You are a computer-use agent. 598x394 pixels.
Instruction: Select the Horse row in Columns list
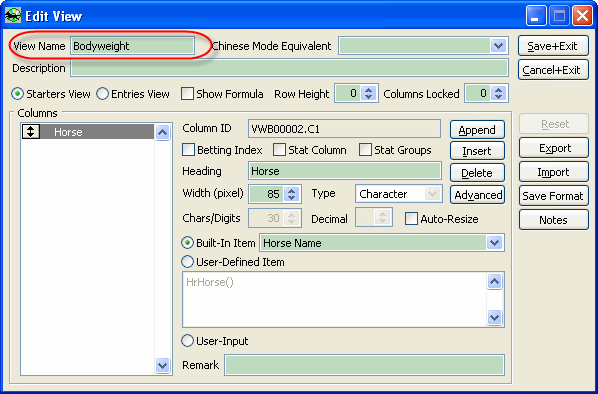point(88,132)
